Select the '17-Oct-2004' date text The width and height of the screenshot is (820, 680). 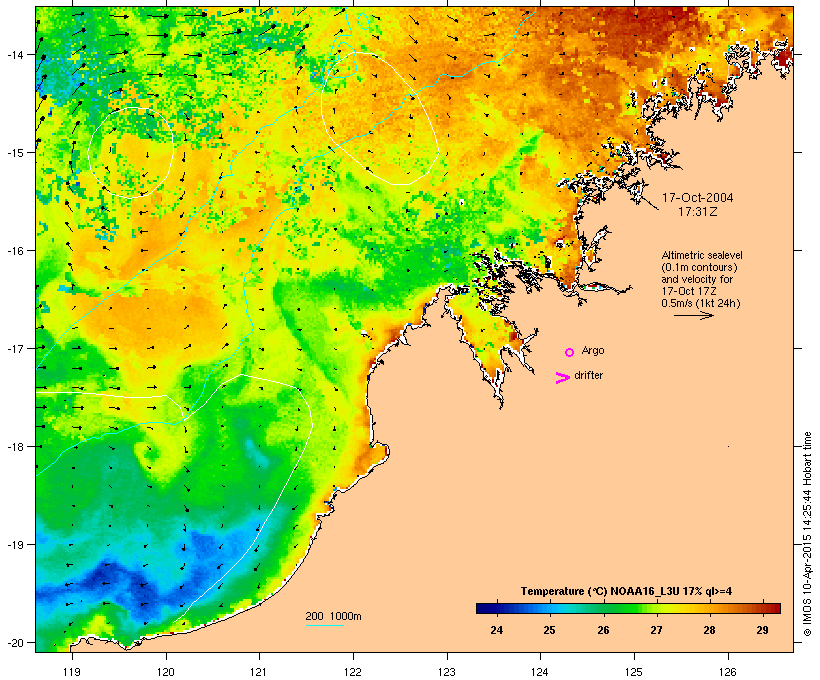coord(698,198)
